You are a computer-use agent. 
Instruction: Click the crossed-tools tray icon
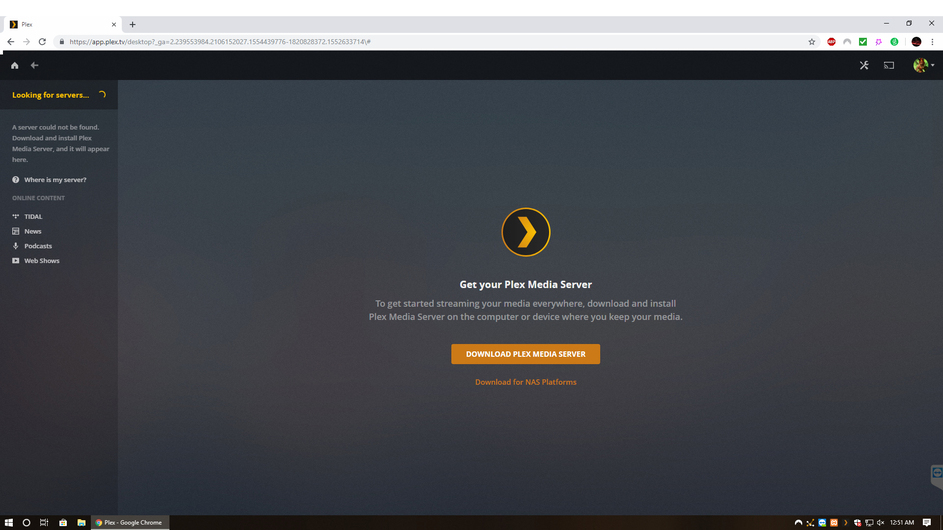tap(810, 522)
